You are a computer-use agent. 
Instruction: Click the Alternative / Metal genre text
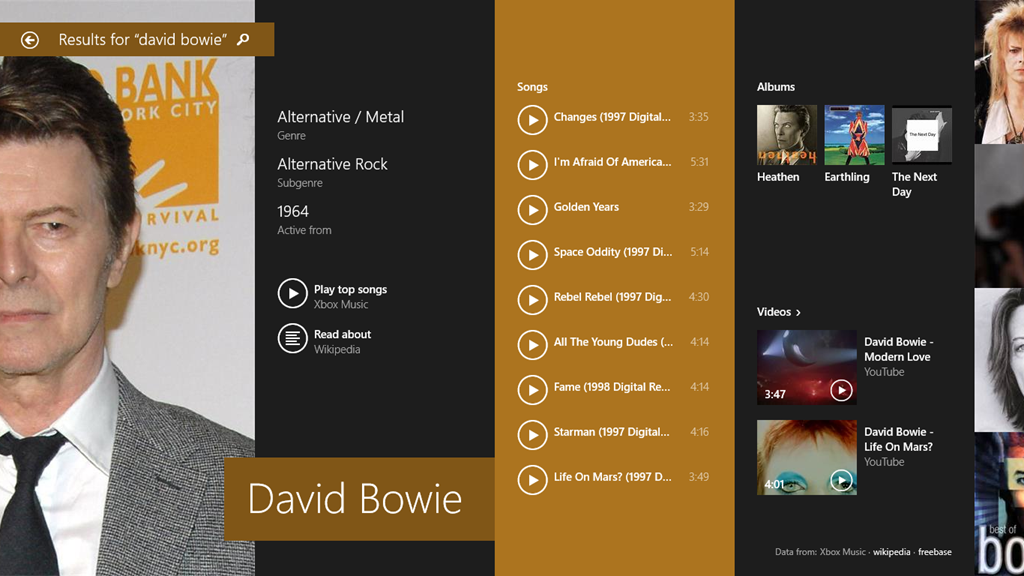(340, 117)
